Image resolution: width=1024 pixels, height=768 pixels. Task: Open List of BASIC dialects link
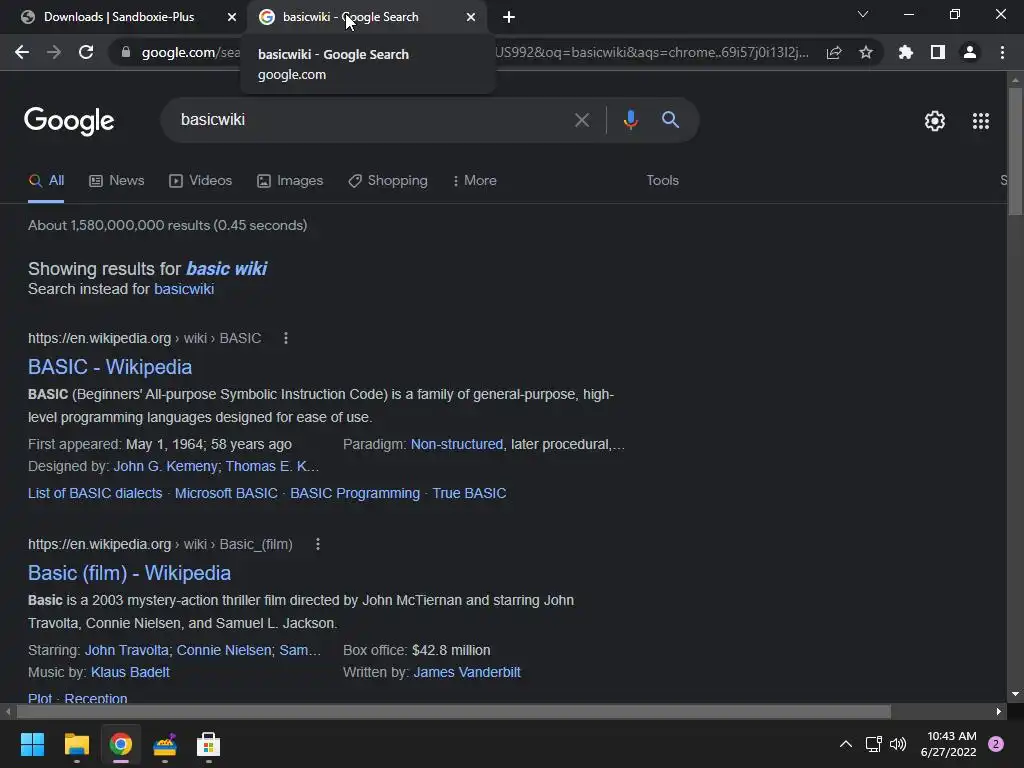[95, 494]
